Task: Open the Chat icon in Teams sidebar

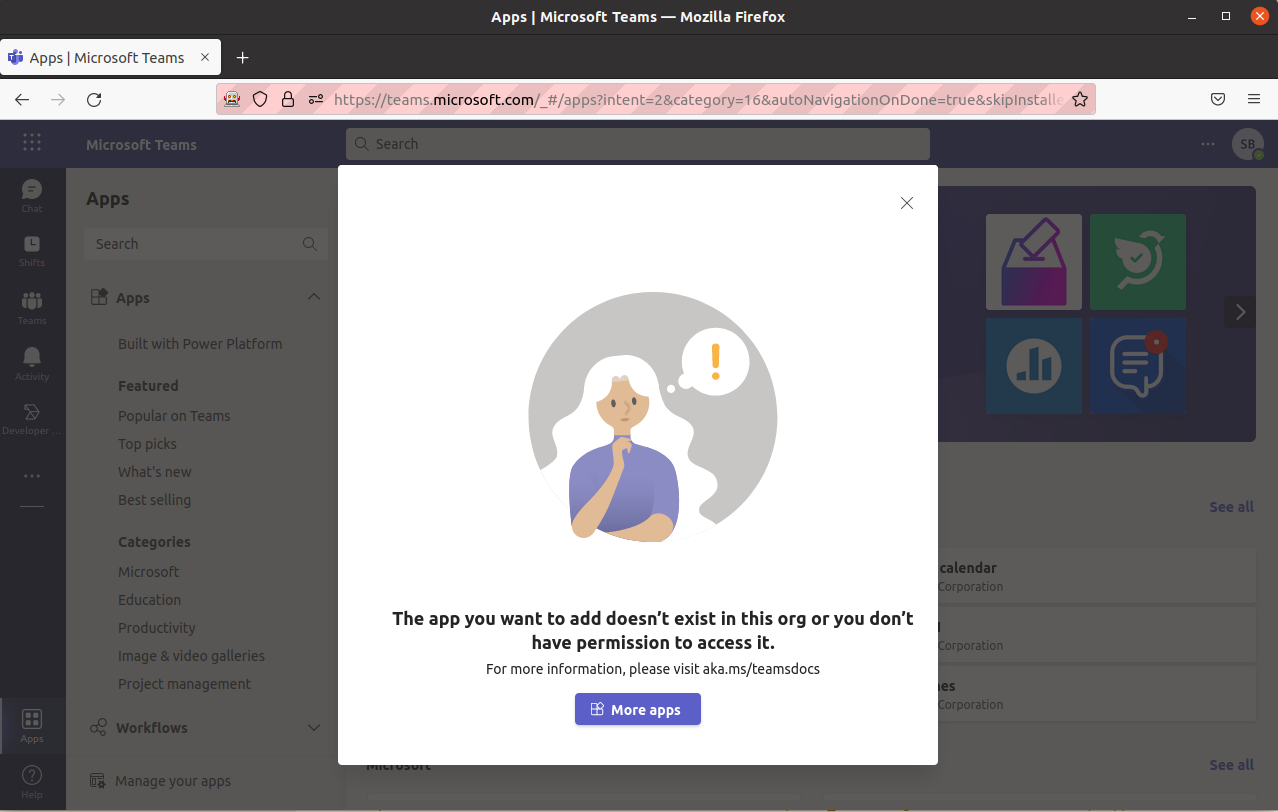Action: (32, 195)
